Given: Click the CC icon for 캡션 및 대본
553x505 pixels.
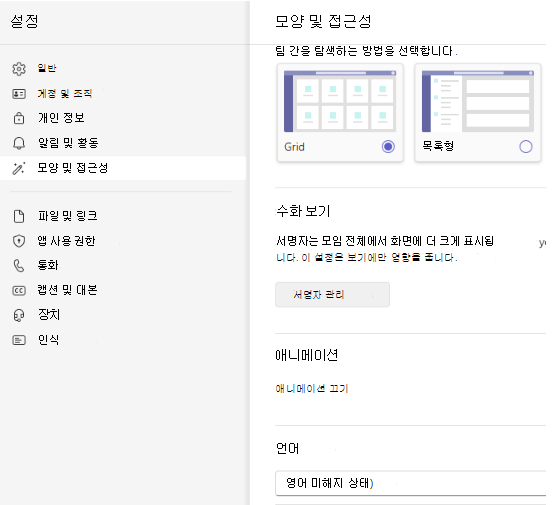Looking at the screenshot, I should 19,291.
